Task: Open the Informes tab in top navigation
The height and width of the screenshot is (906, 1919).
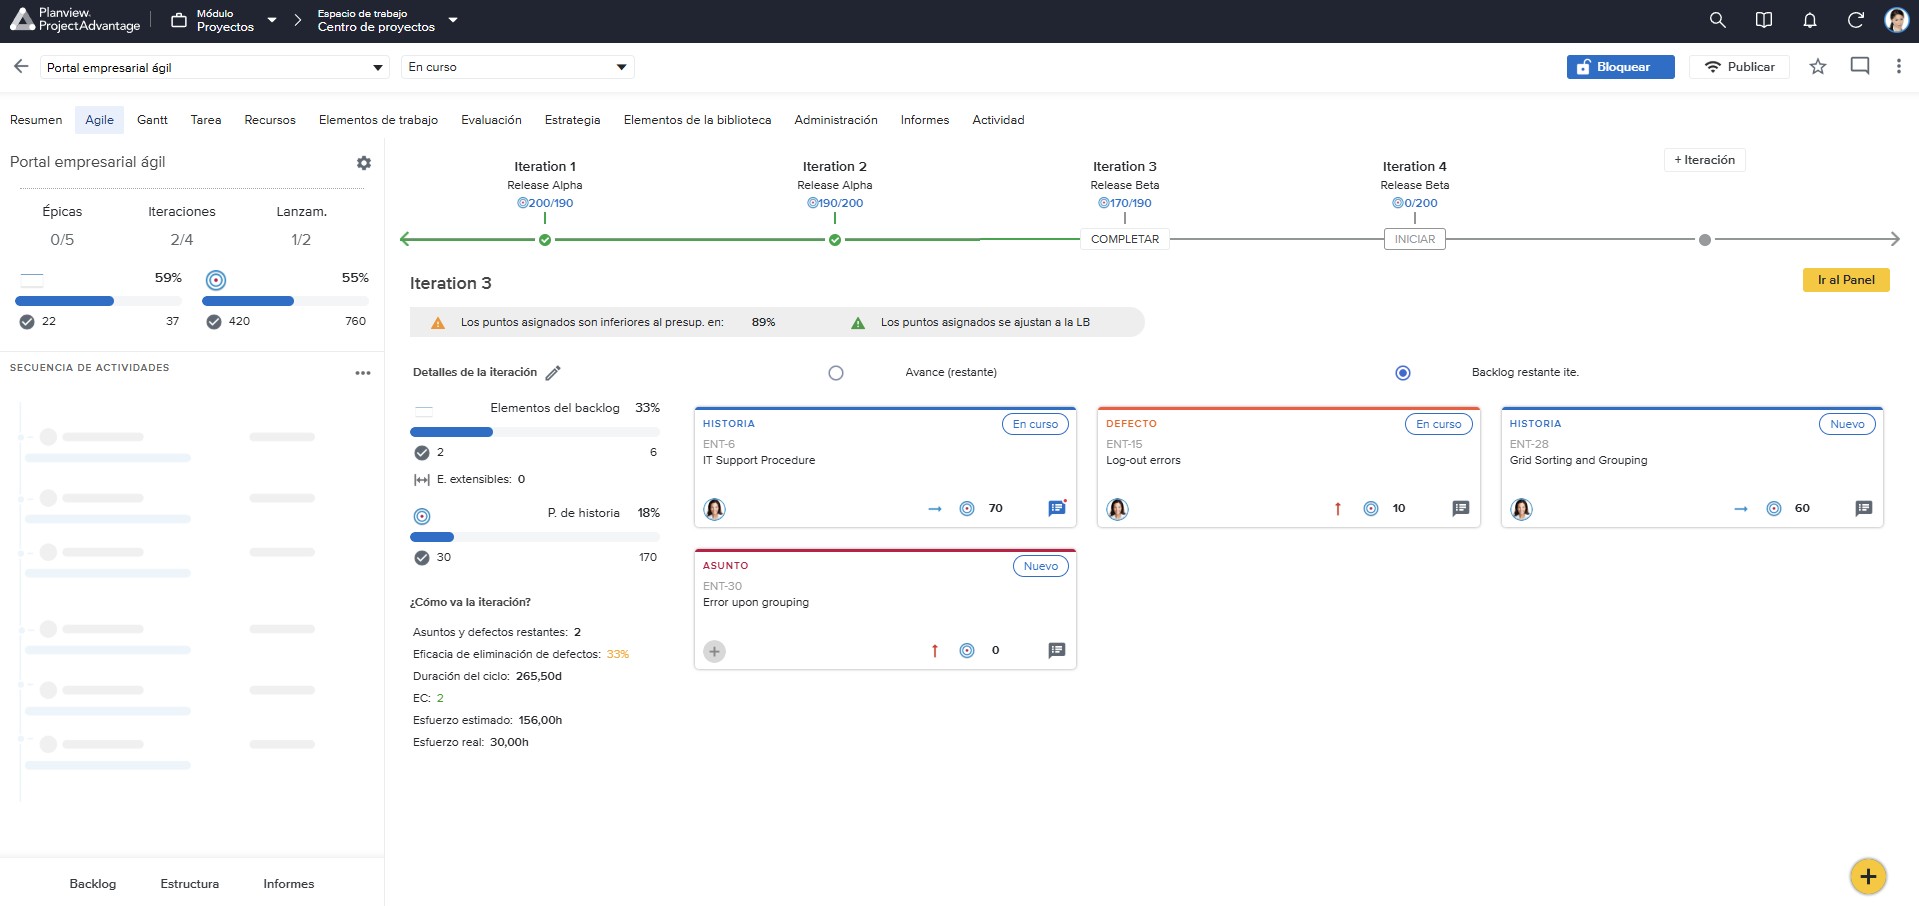Action: pyautogui.click(x=924, y=120)
